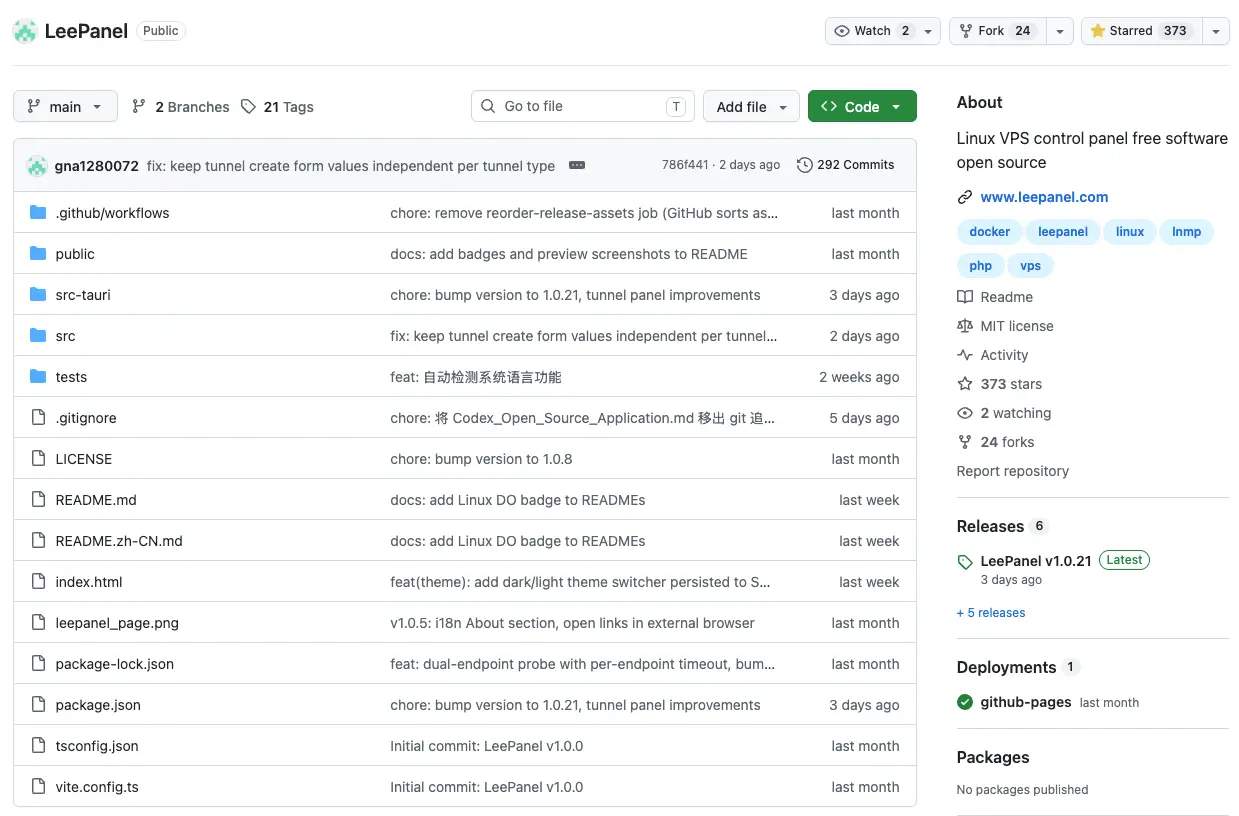Click the link icon beside www.leepanel.com
This screenshot has height=816, width=1239.
[x=965, y=197]
